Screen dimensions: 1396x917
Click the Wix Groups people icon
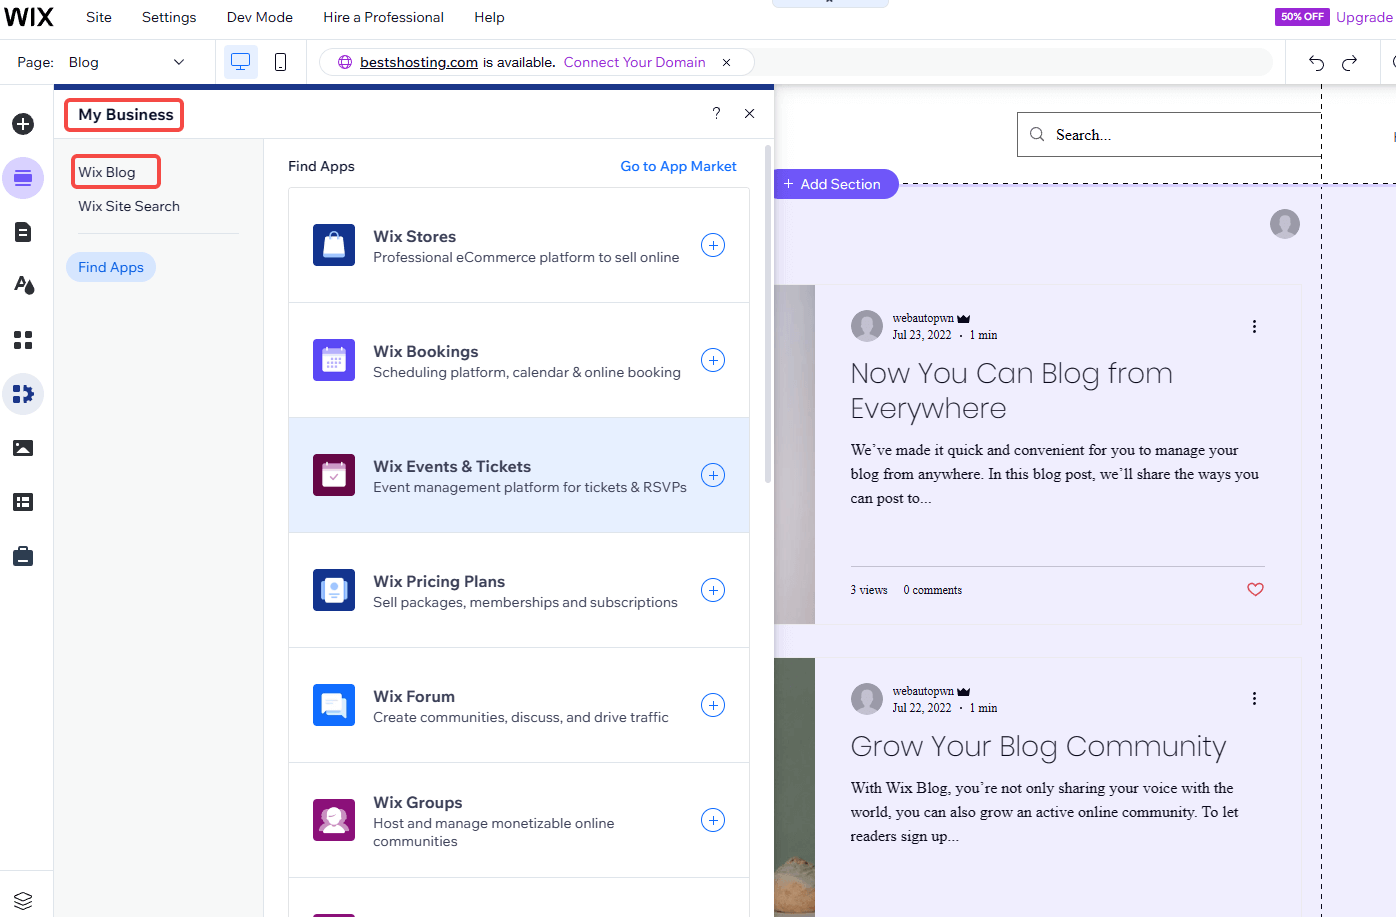(x=334, y=820)
